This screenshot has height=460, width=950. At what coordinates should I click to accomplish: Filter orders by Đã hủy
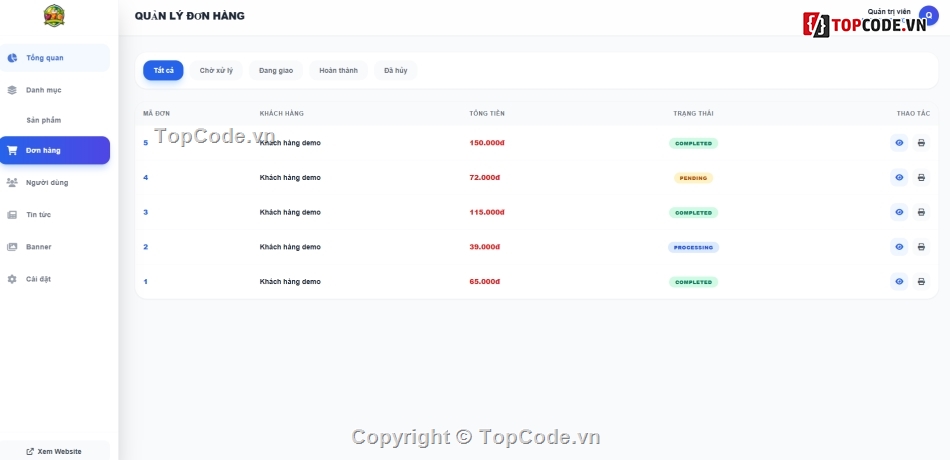tap(396, 70)
